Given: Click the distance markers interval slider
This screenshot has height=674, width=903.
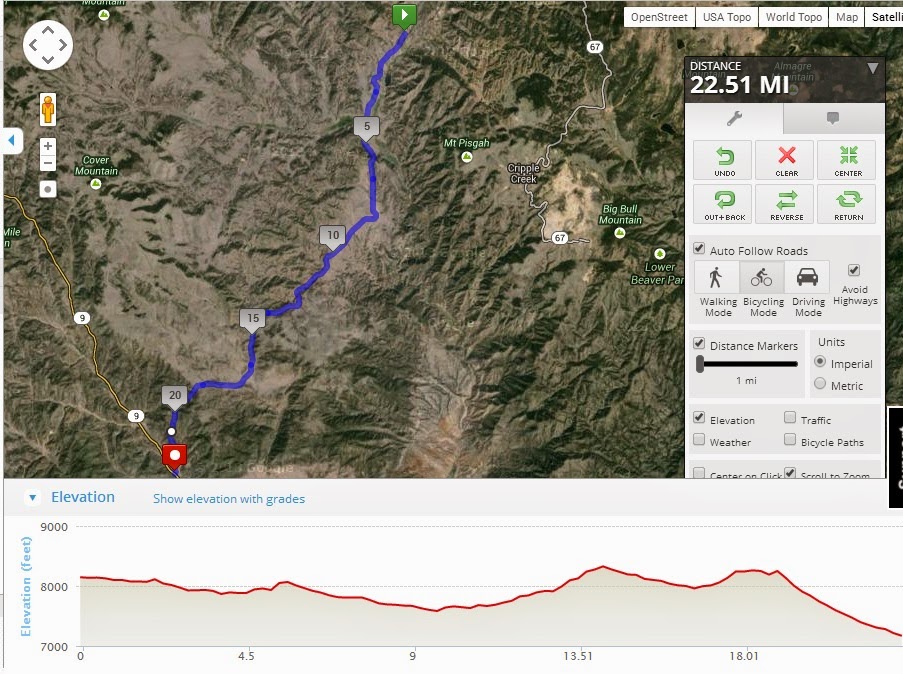Looking at the screenshot, I should [700, 365].
